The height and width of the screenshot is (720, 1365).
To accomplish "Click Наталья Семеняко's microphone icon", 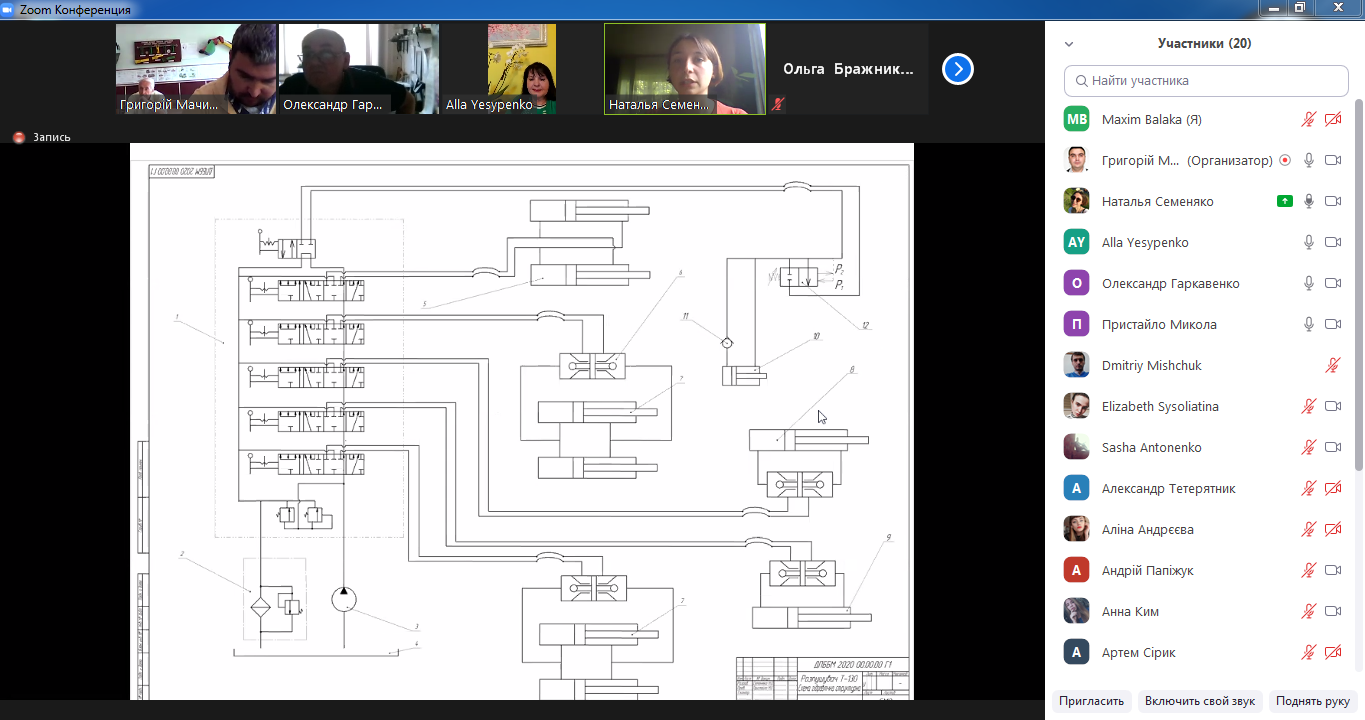I will tap(1308, 201).
